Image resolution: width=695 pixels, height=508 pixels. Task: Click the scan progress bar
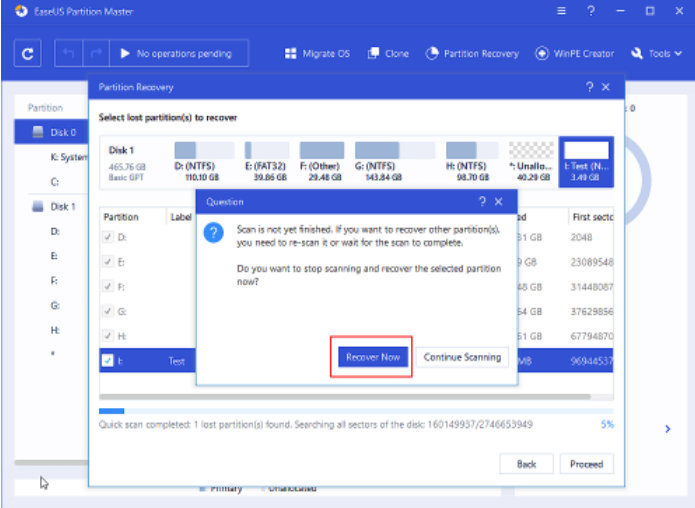pyautogui.click(x=356, y=411)
